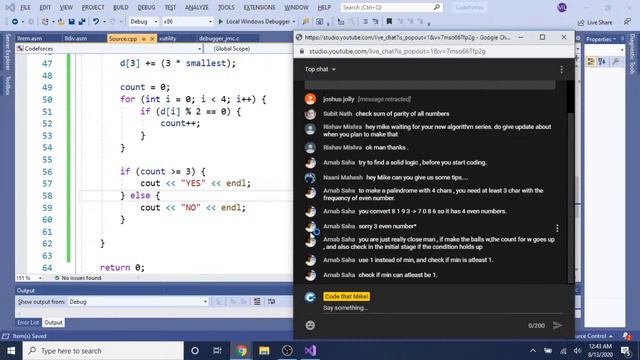Open the live chat three-dot options menu

pyautogui.click(x=561, y=69)
